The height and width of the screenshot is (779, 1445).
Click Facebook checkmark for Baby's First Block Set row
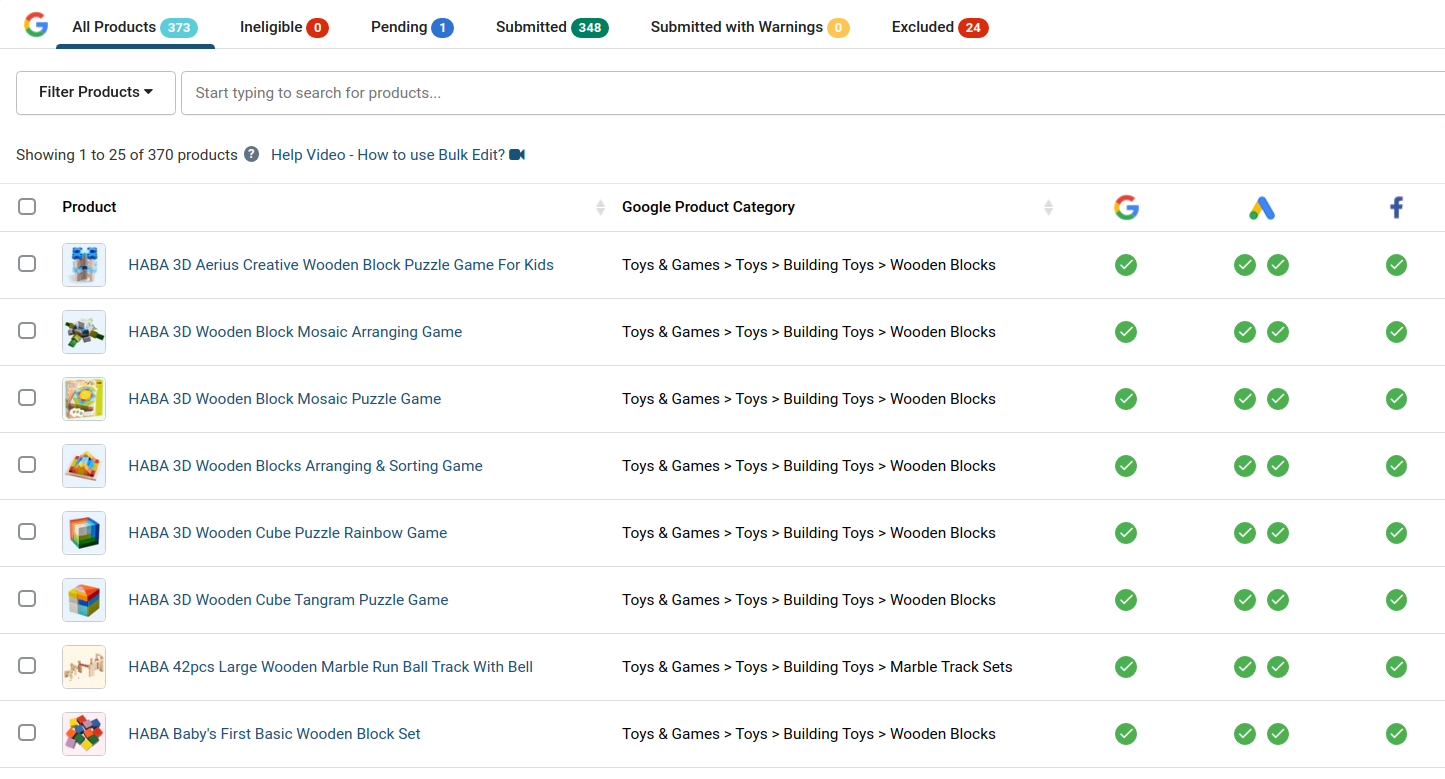(1396, 734)
